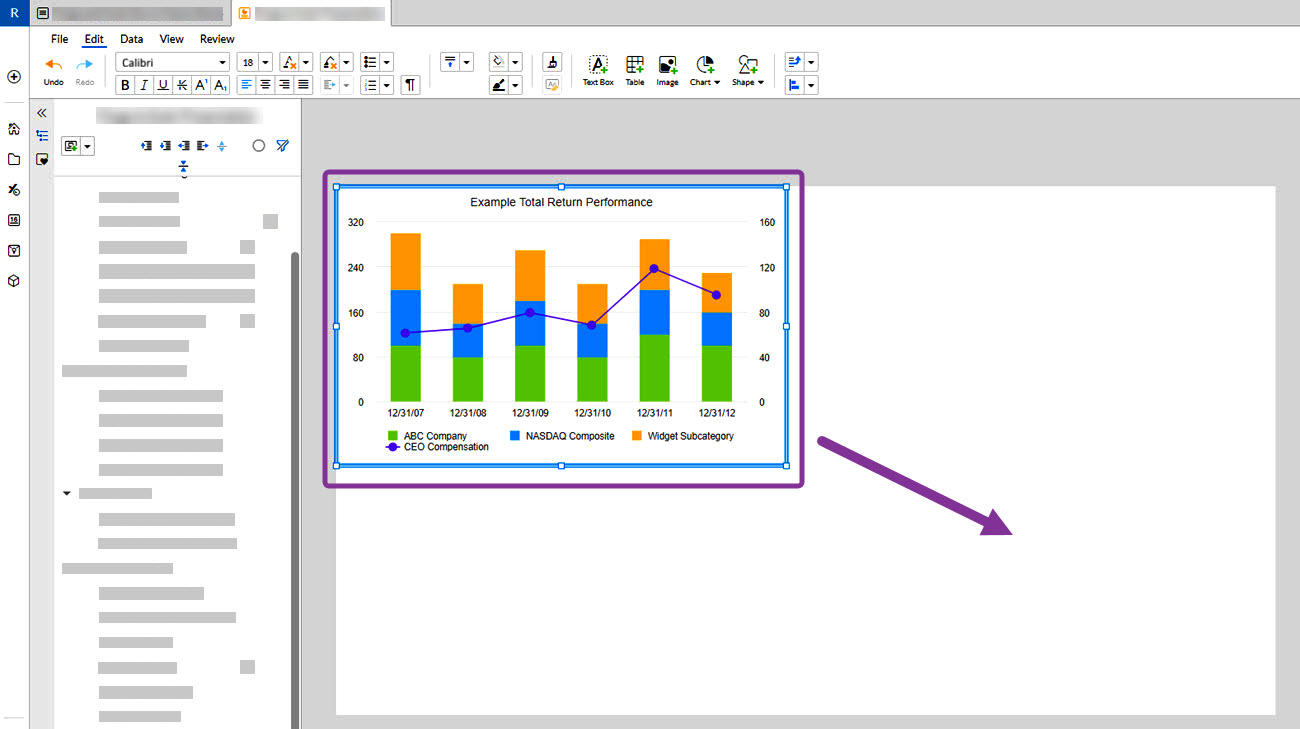Open the Data menu
Image resolution: width=1300 pixels, height=729 pixels.
(x=131, y=39)
